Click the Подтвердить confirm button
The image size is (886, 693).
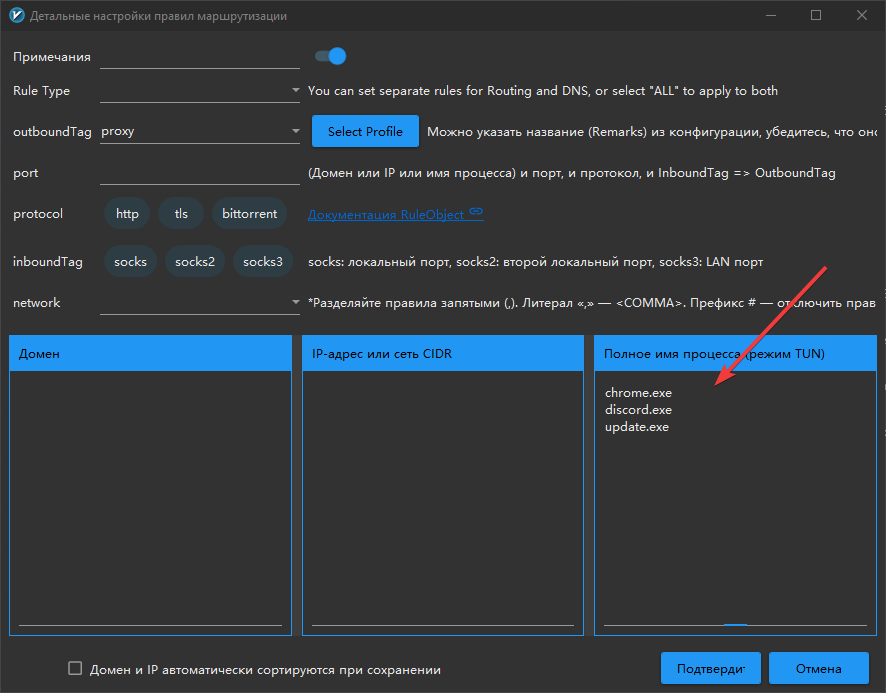[711, 669]
